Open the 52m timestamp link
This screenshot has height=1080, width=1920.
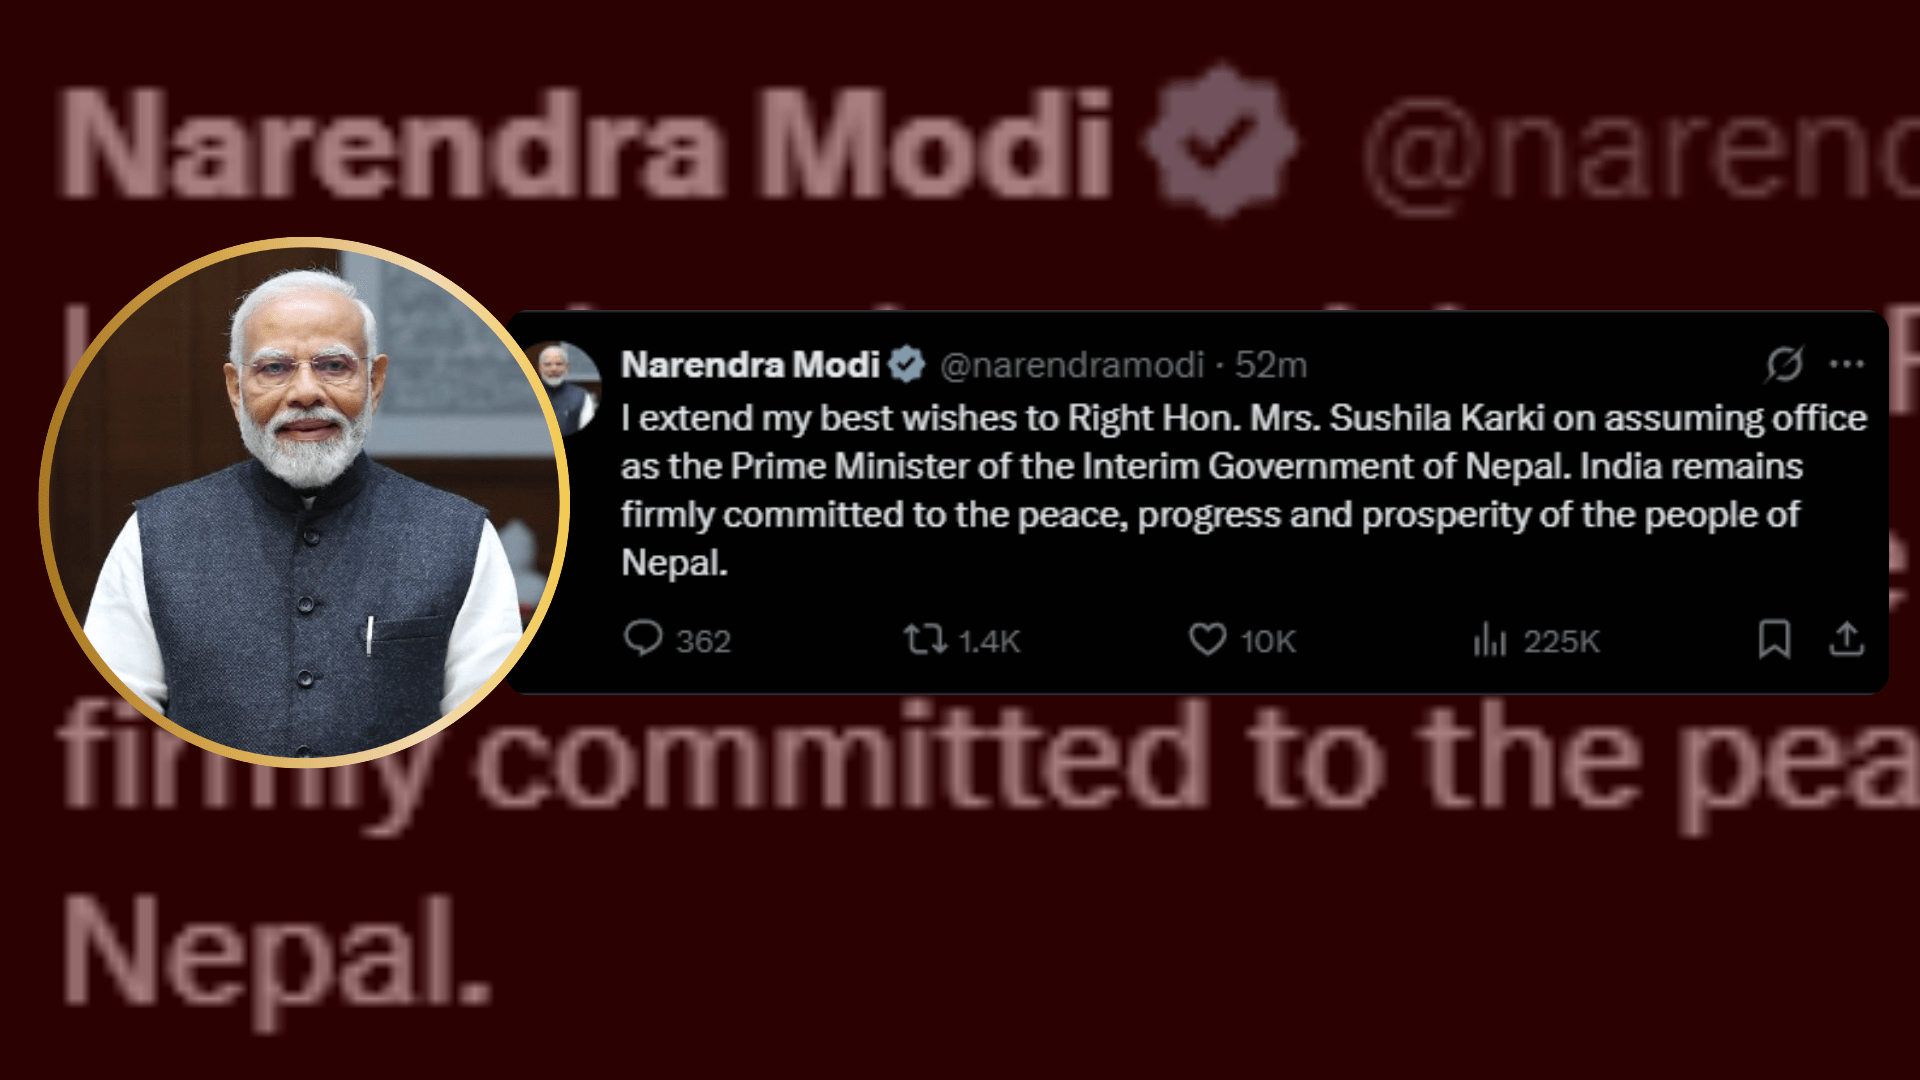(1270, 365)
